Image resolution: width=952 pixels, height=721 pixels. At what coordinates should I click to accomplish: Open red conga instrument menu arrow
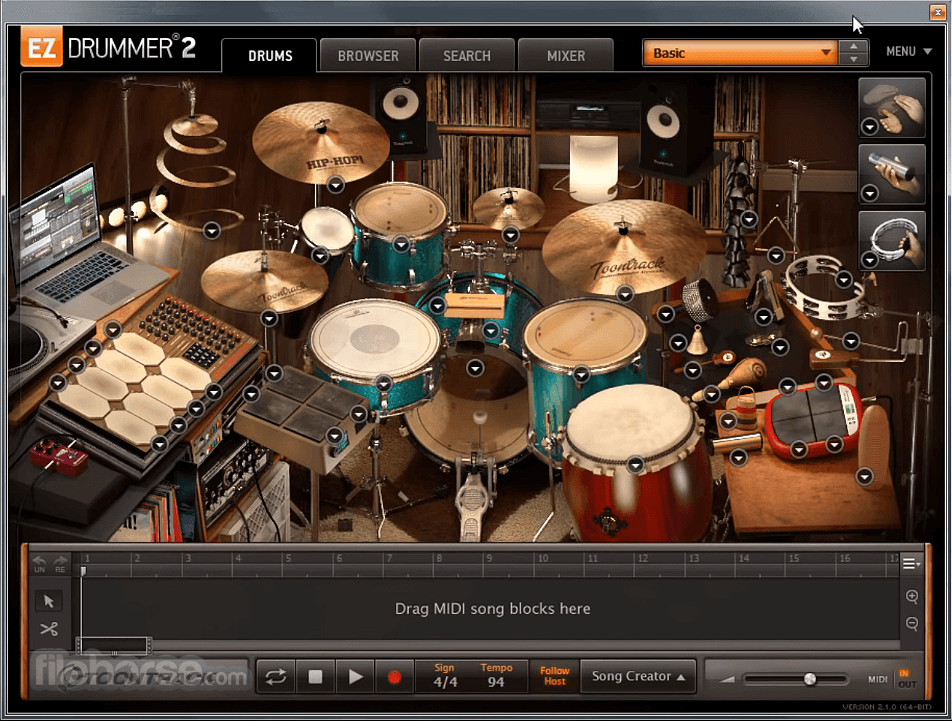point(636,465)
